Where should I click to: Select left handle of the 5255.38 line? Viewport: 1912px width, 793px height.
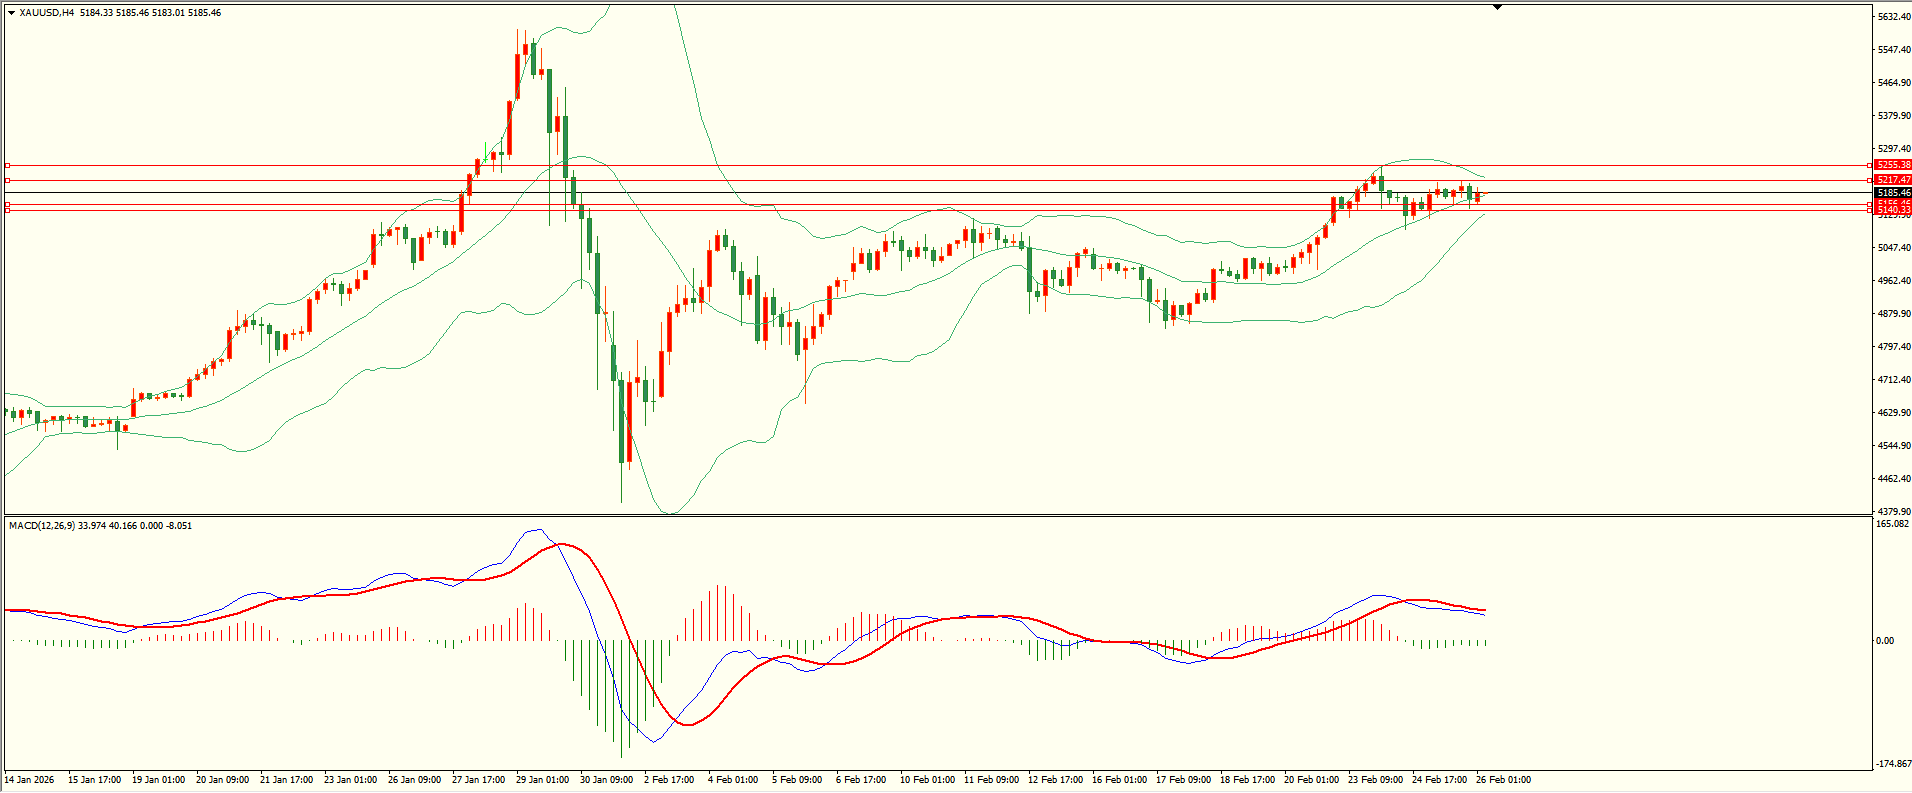pos(7,165)
